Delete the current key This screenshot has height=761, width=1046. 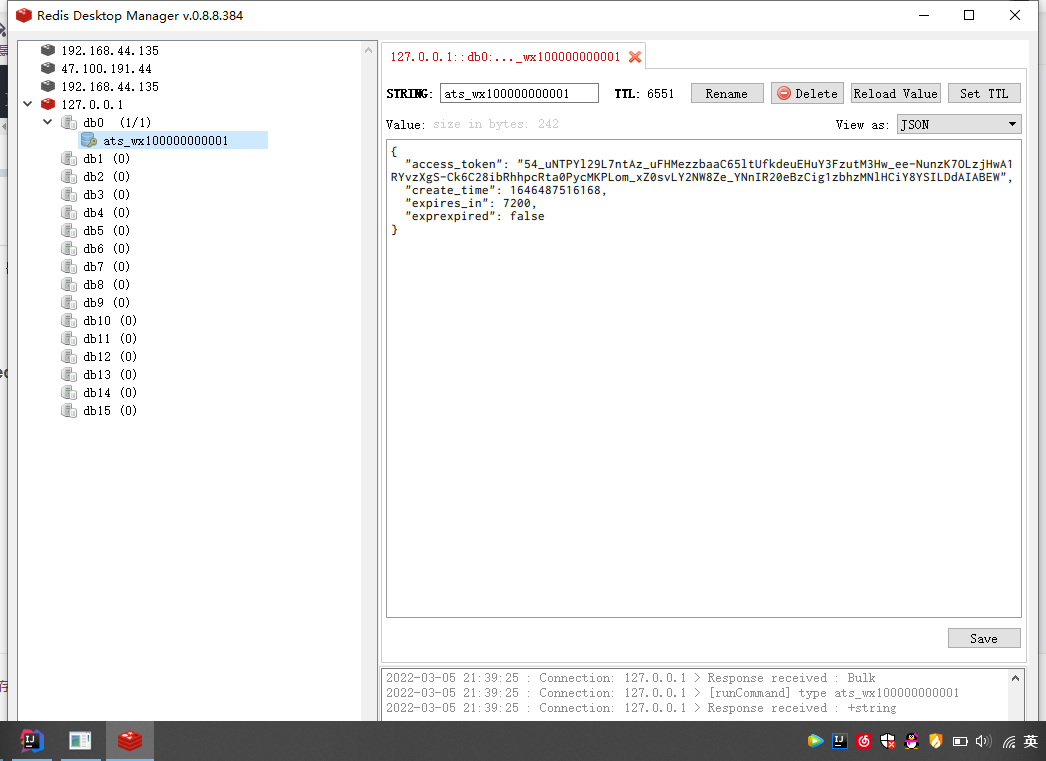pos(807,93)
